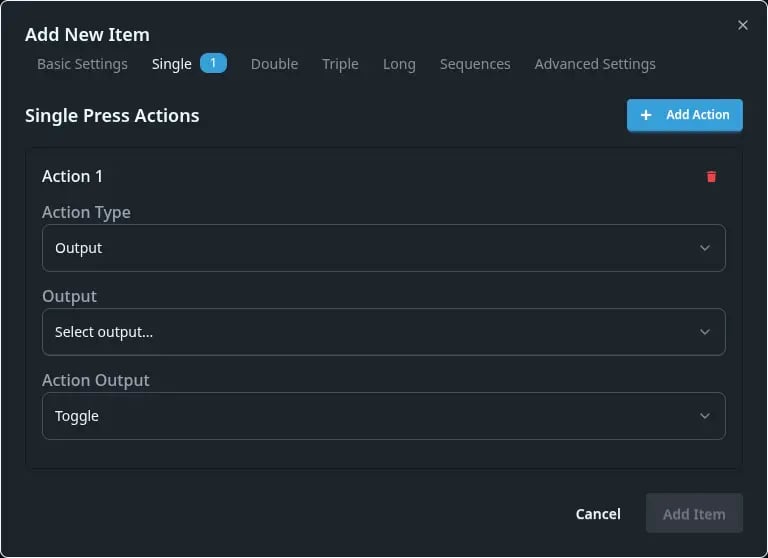Click the badge showing 1 on Single tab
This screenshot has width=768, height=558.
click(213, 63)
